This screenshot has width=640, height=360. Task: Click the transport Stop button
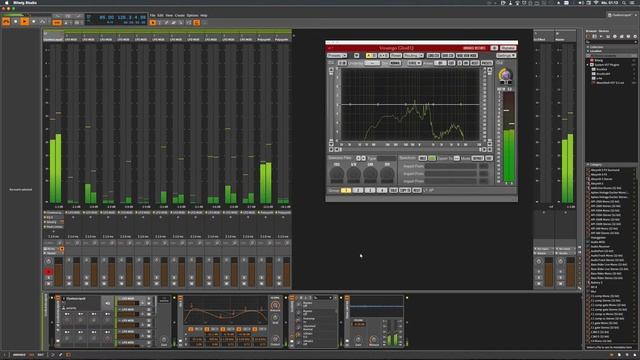coord(16,22)
